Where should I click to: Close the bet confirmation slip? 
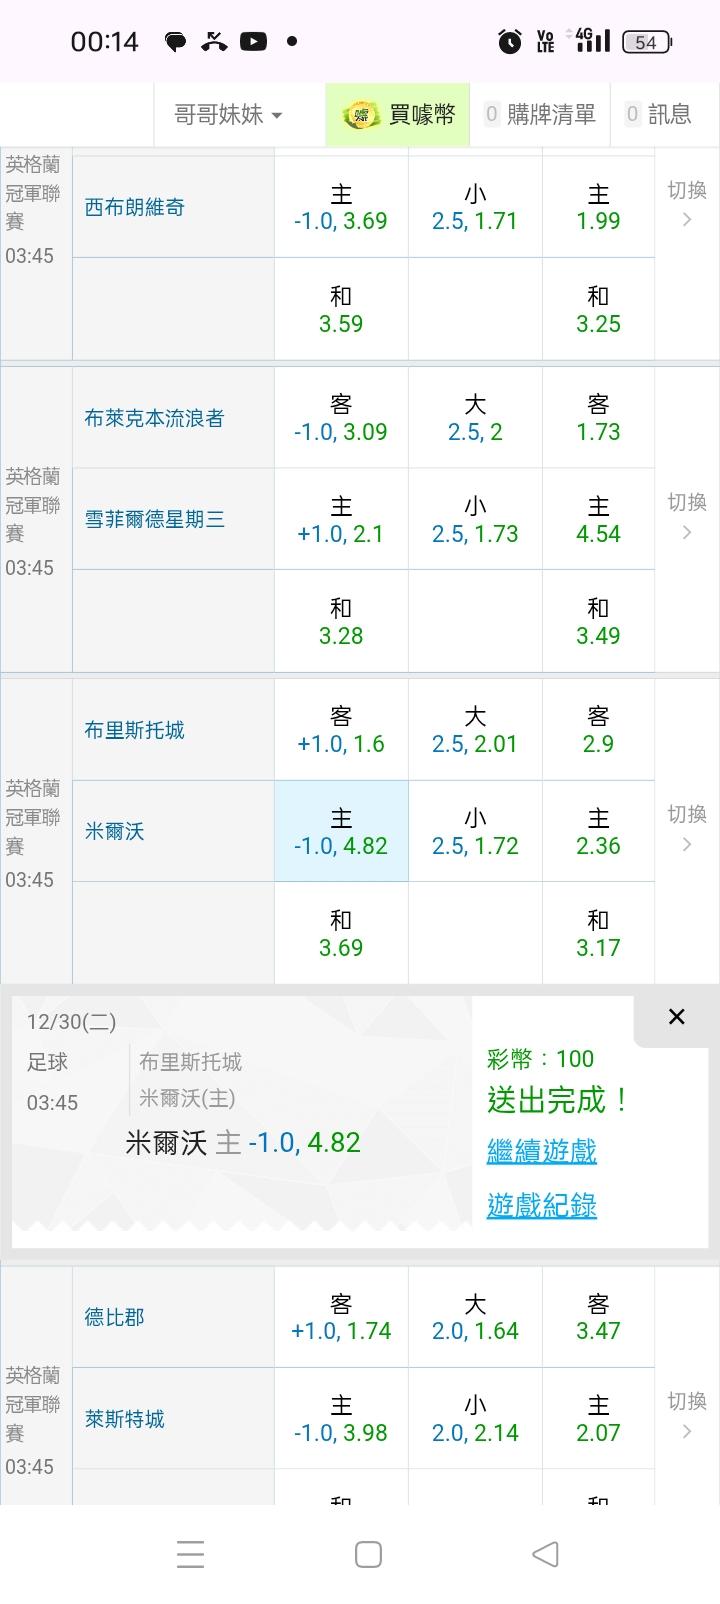point(676,1017)
